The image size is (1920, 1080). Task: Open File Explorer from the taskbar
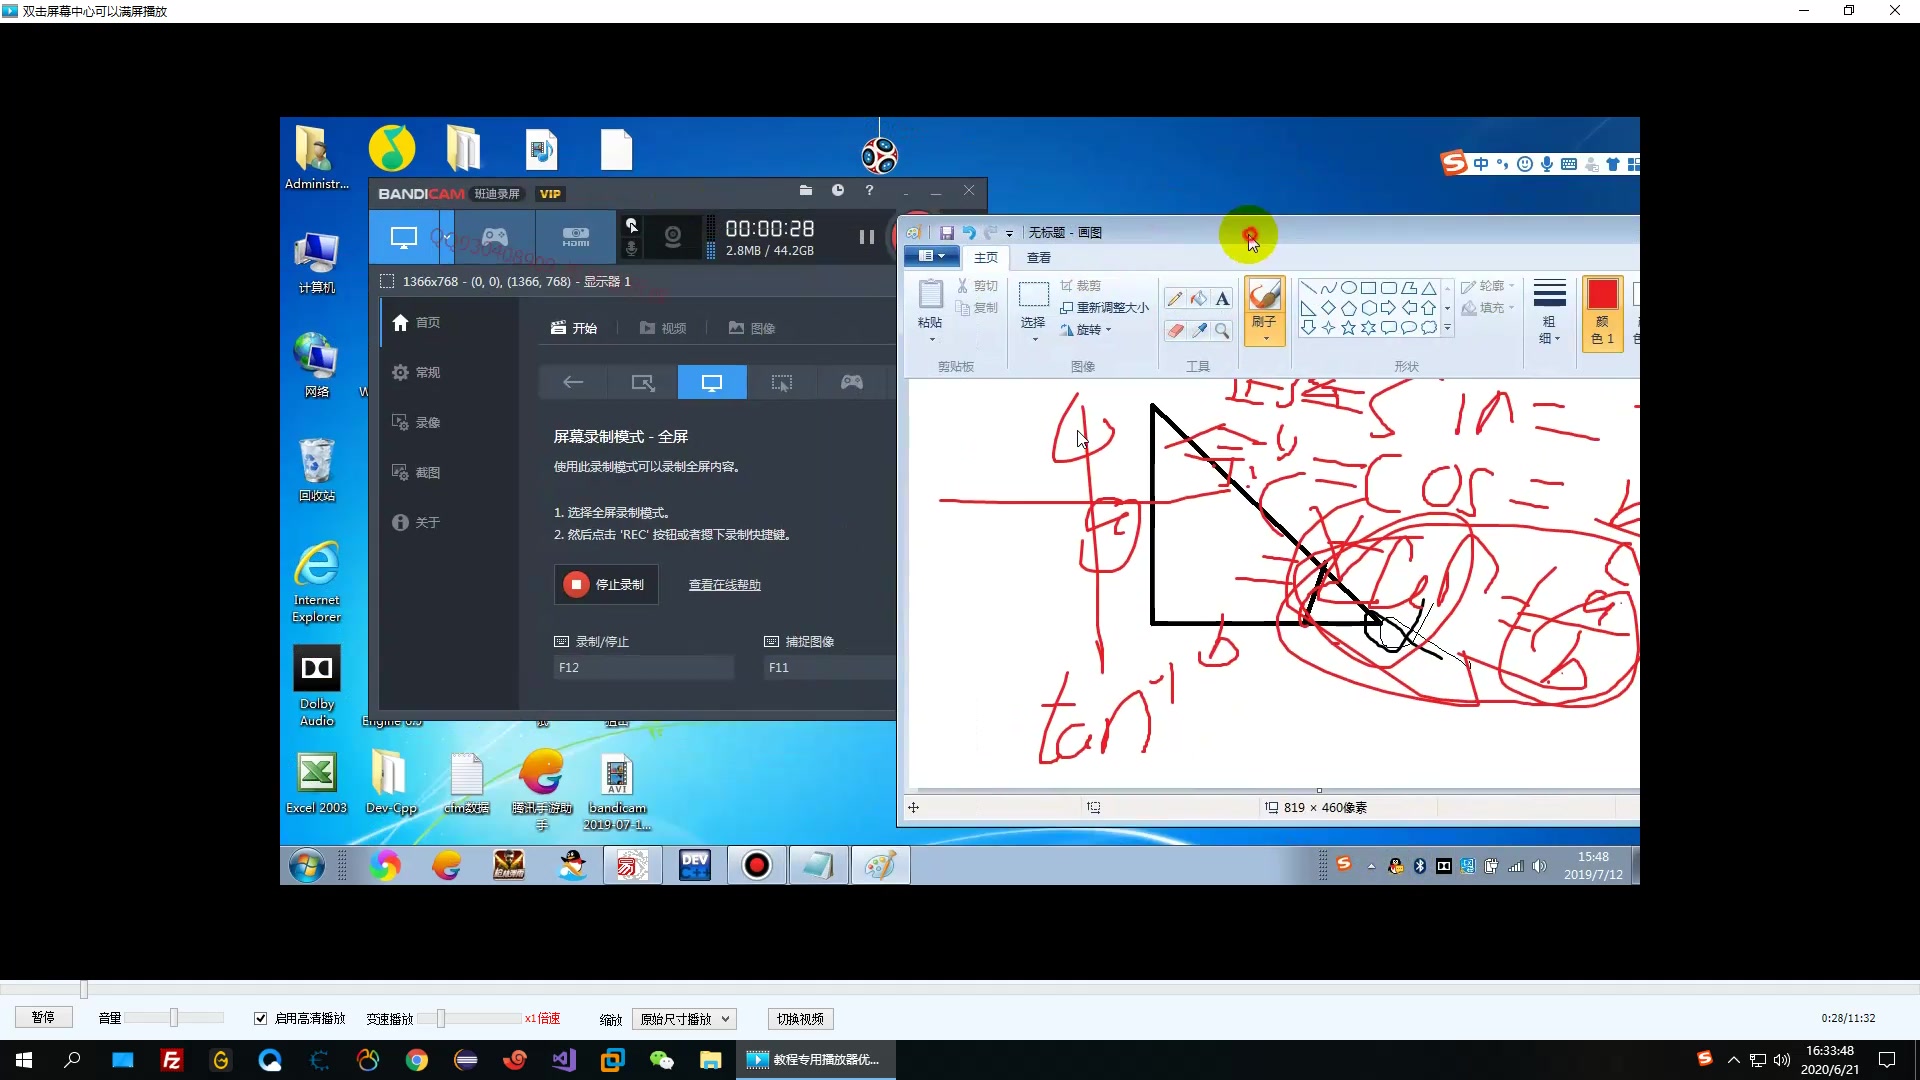pos(711,1060)
